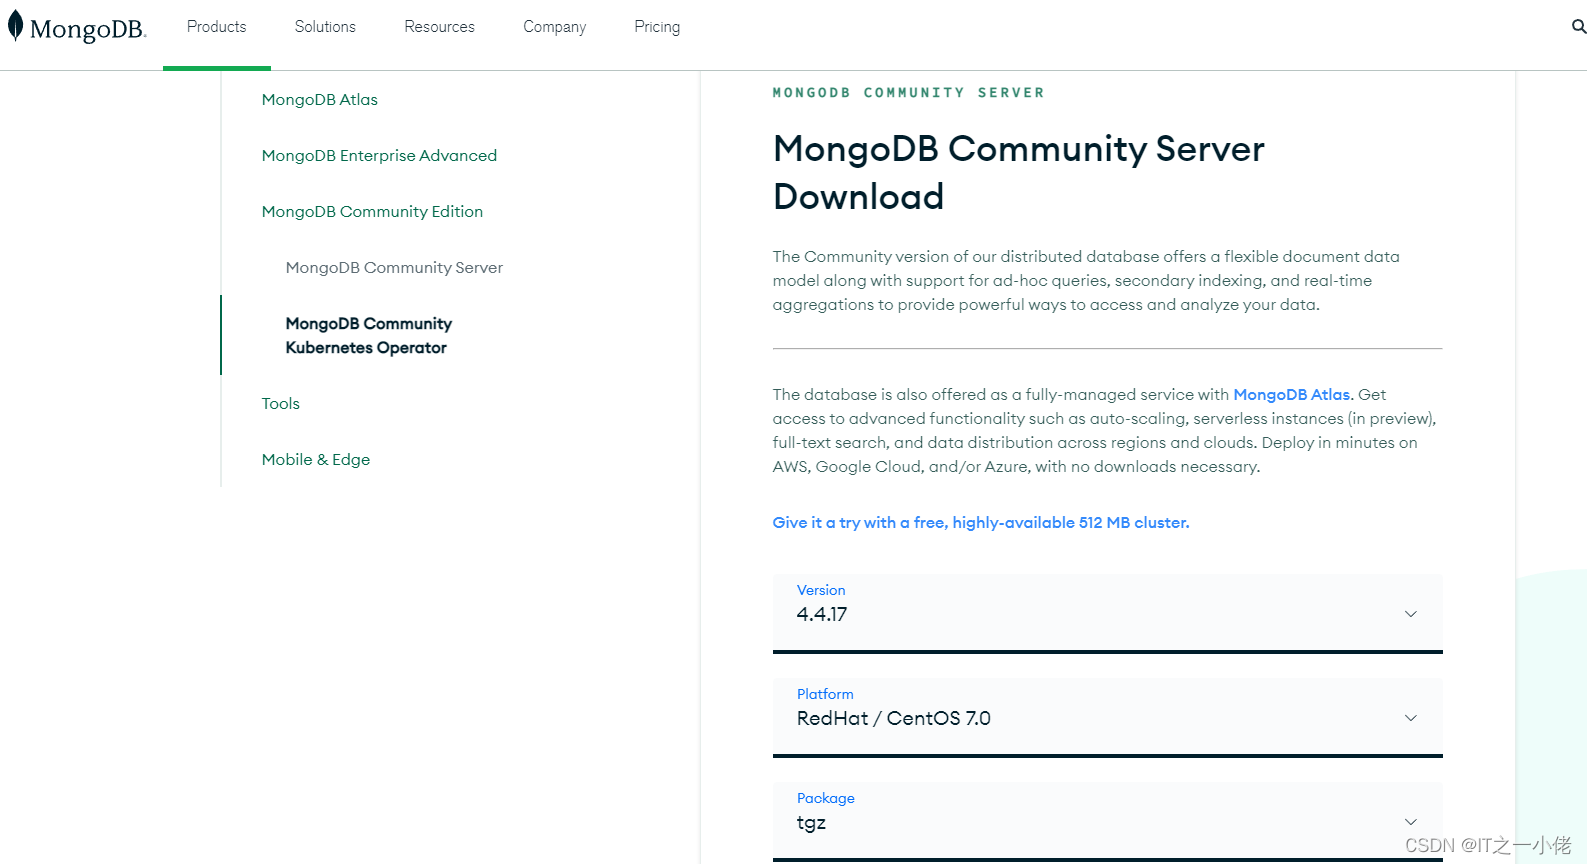Open the Version 4.4.17 dropdown

coord(1108,614)
